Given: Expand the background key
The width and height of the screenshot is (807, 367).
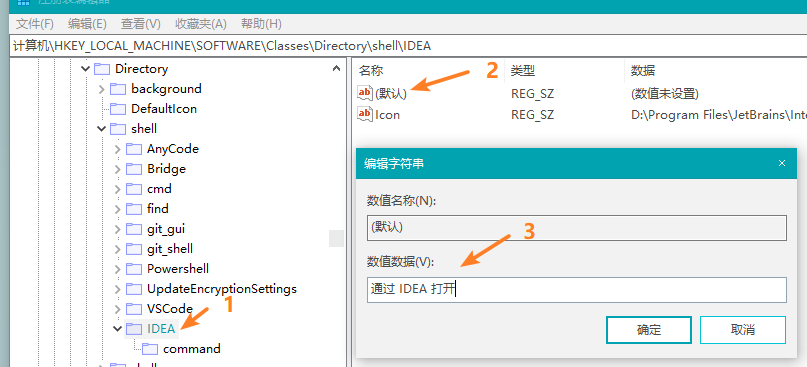Looking at the screenshot, I should click(101, 89).
